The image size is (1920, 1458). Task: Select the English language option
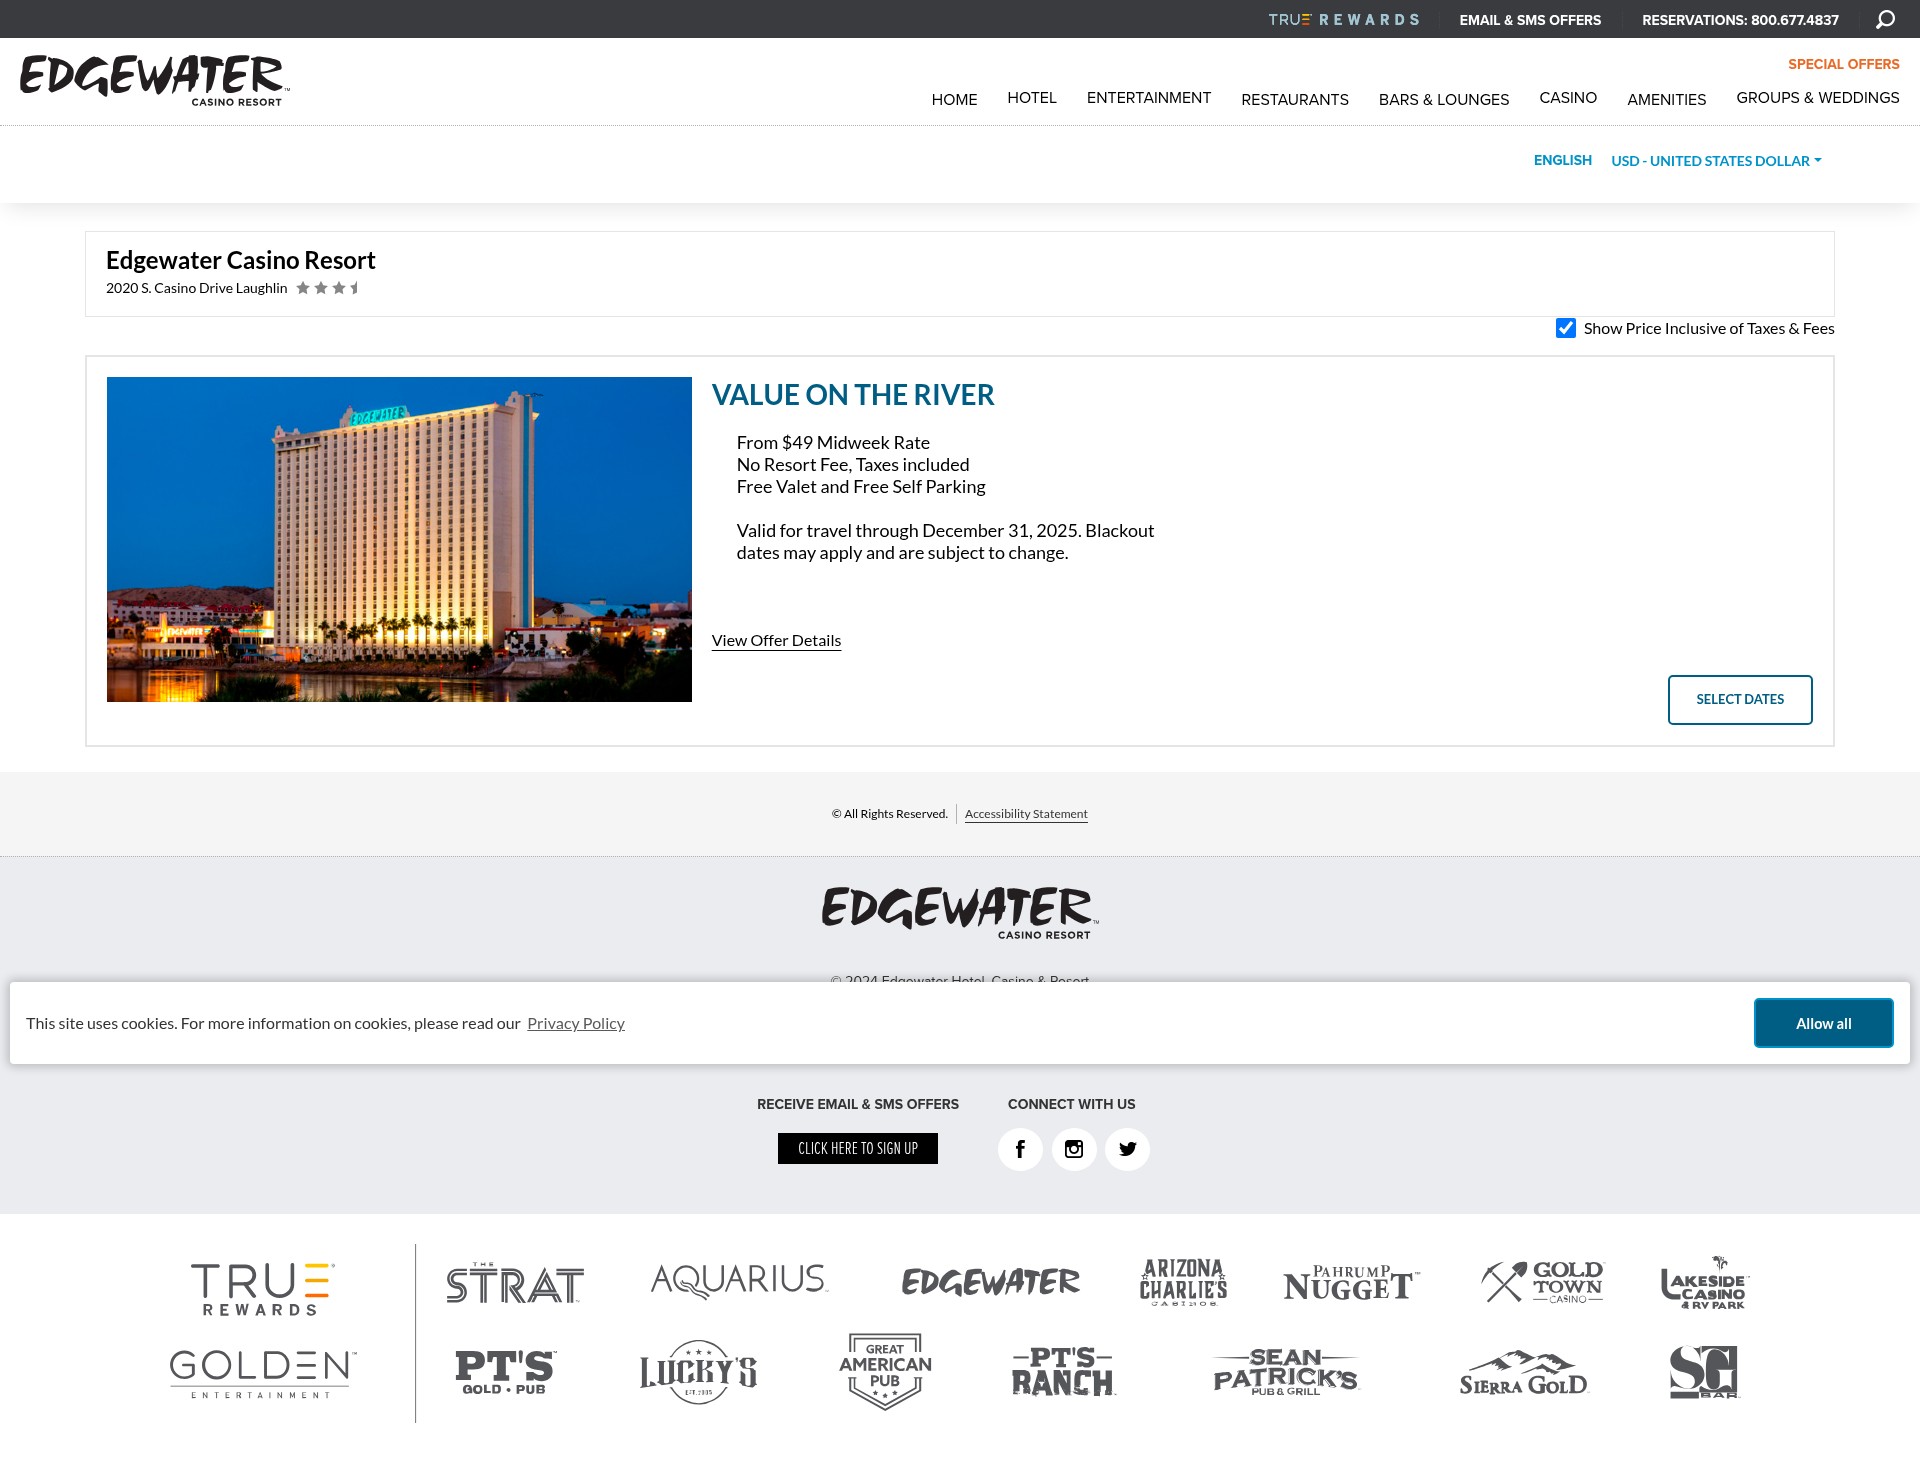1563,160
